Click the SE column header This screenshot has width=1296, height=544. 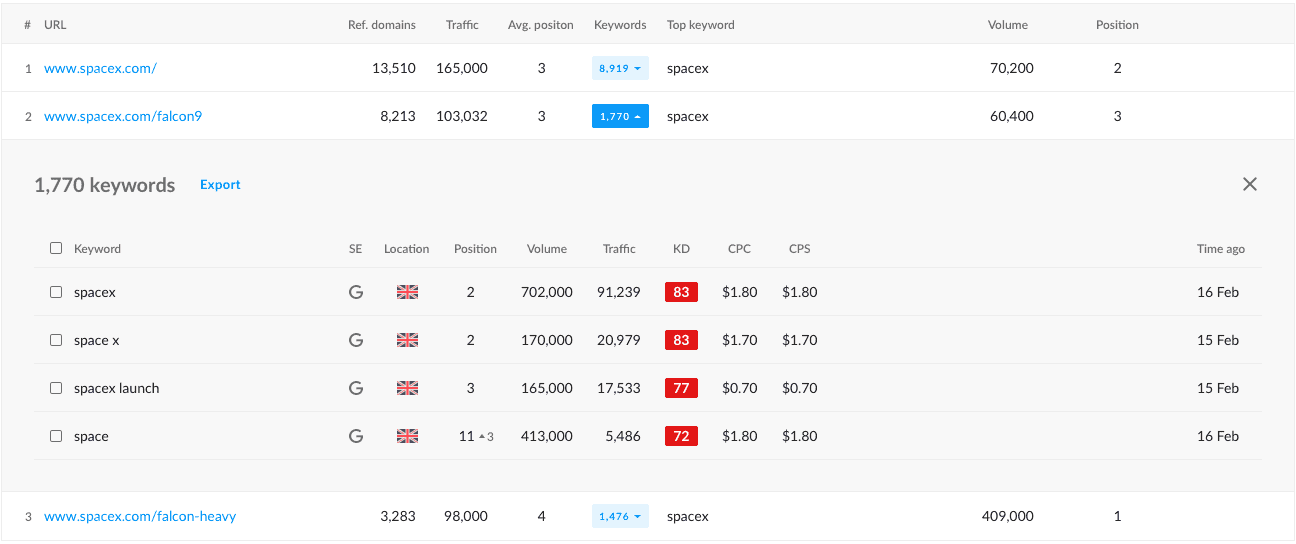(x=355, y=249)
